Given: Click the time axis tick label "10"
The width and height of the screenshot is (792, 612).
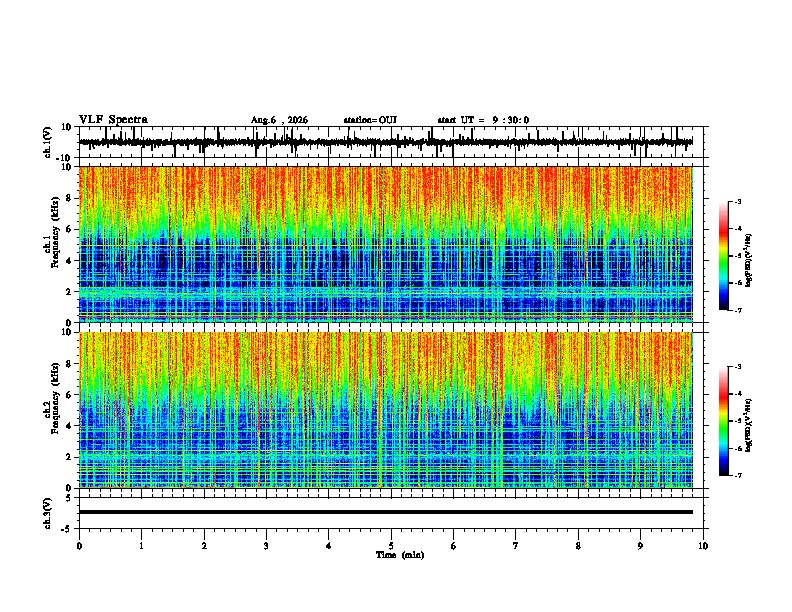Looking at the screenshot, I should click(x=703, y=546).
